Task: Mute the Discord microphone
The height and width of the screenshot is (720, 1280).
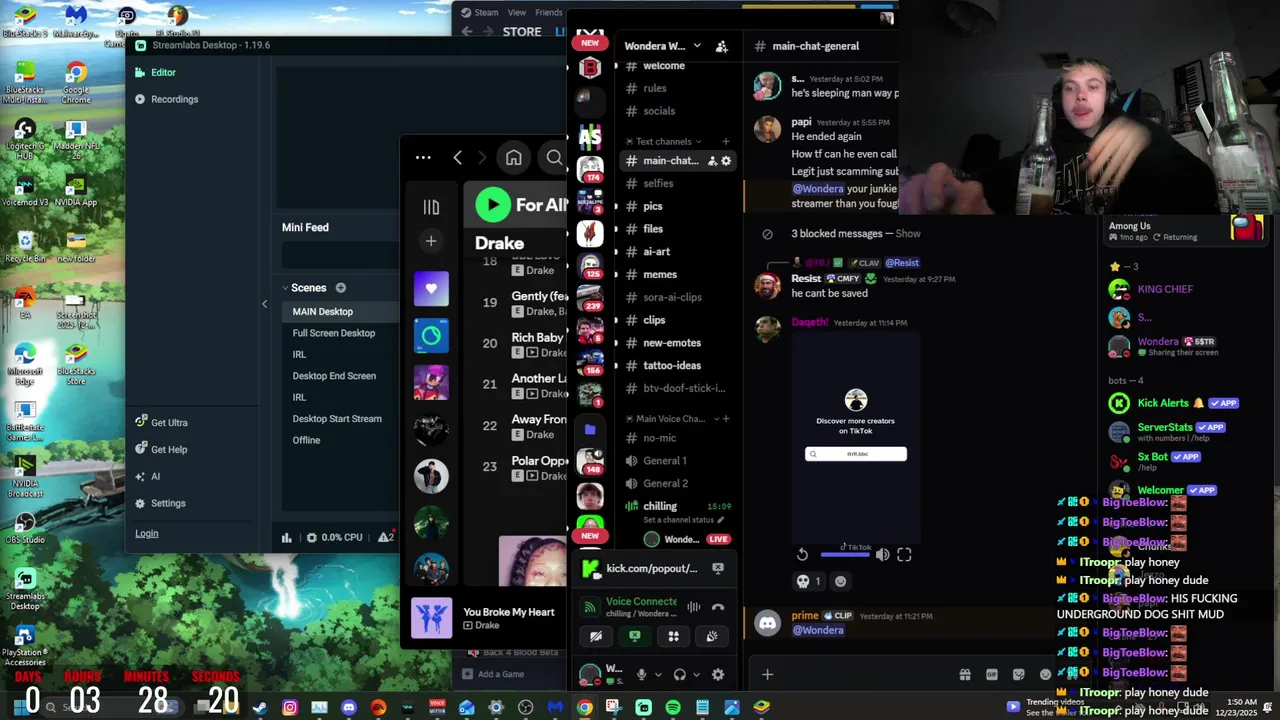Action: click(642, 675)
